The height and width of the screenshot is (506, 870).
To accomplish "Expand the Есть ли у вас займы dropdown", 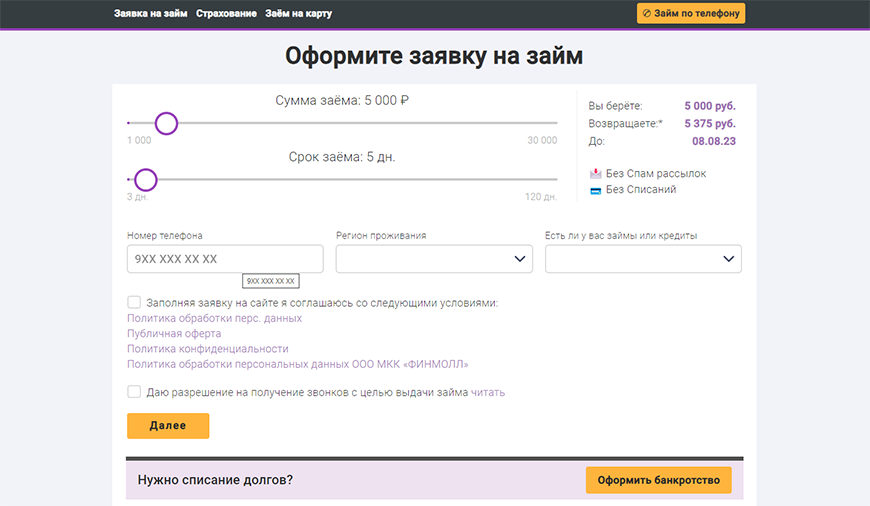I will click(642, 259).
